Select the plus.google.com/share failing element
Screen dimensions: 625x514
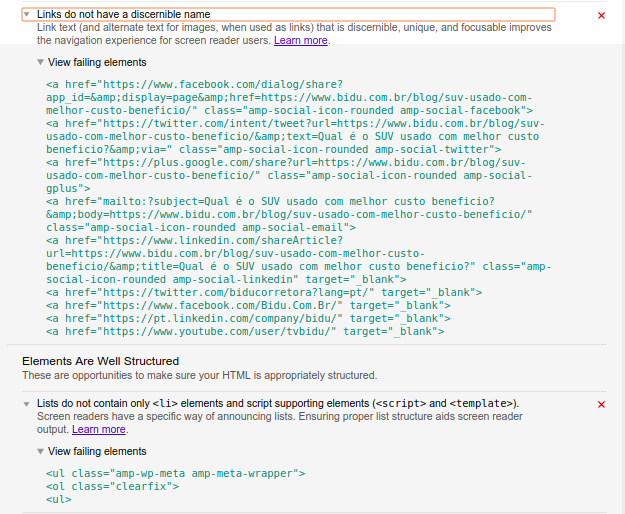[289, 175]
